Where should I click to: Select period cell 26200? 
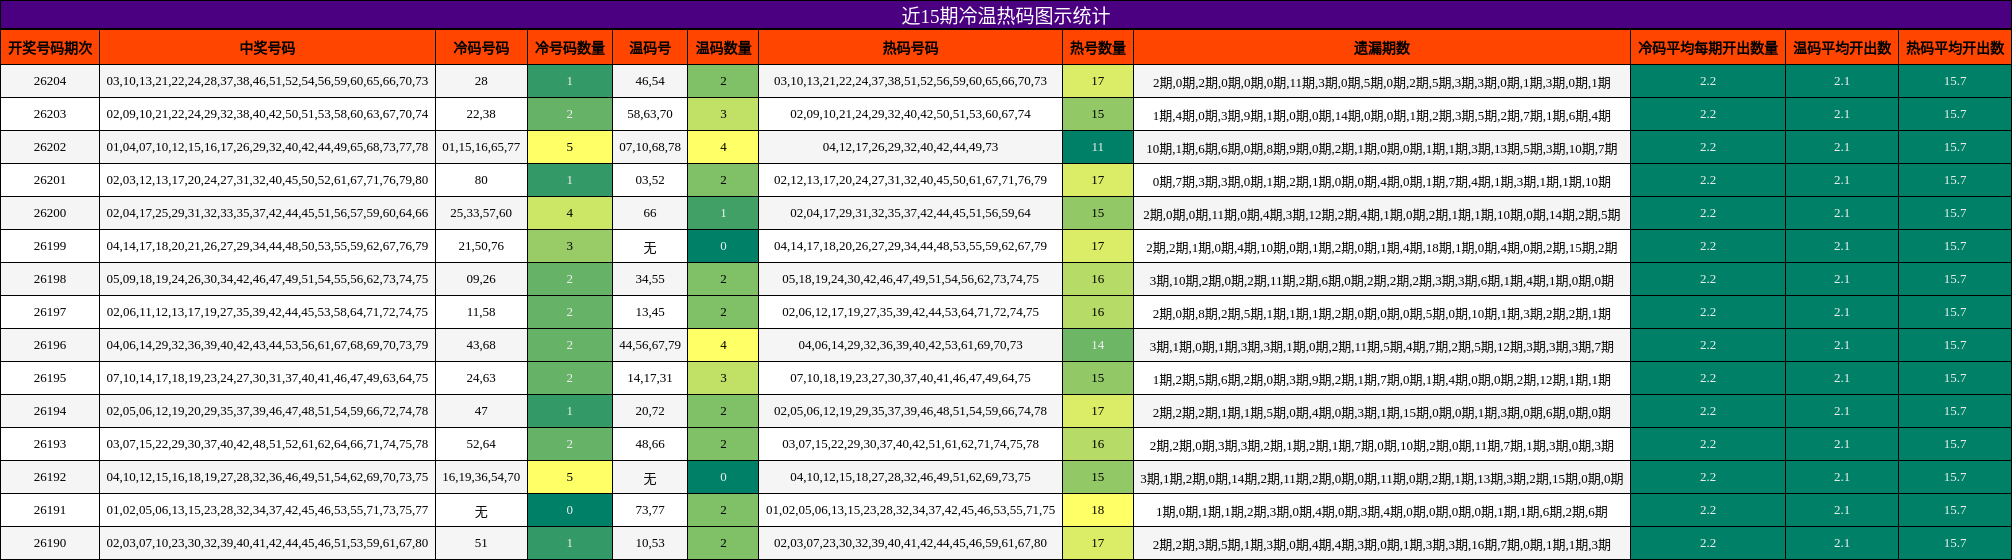point(50,213)
